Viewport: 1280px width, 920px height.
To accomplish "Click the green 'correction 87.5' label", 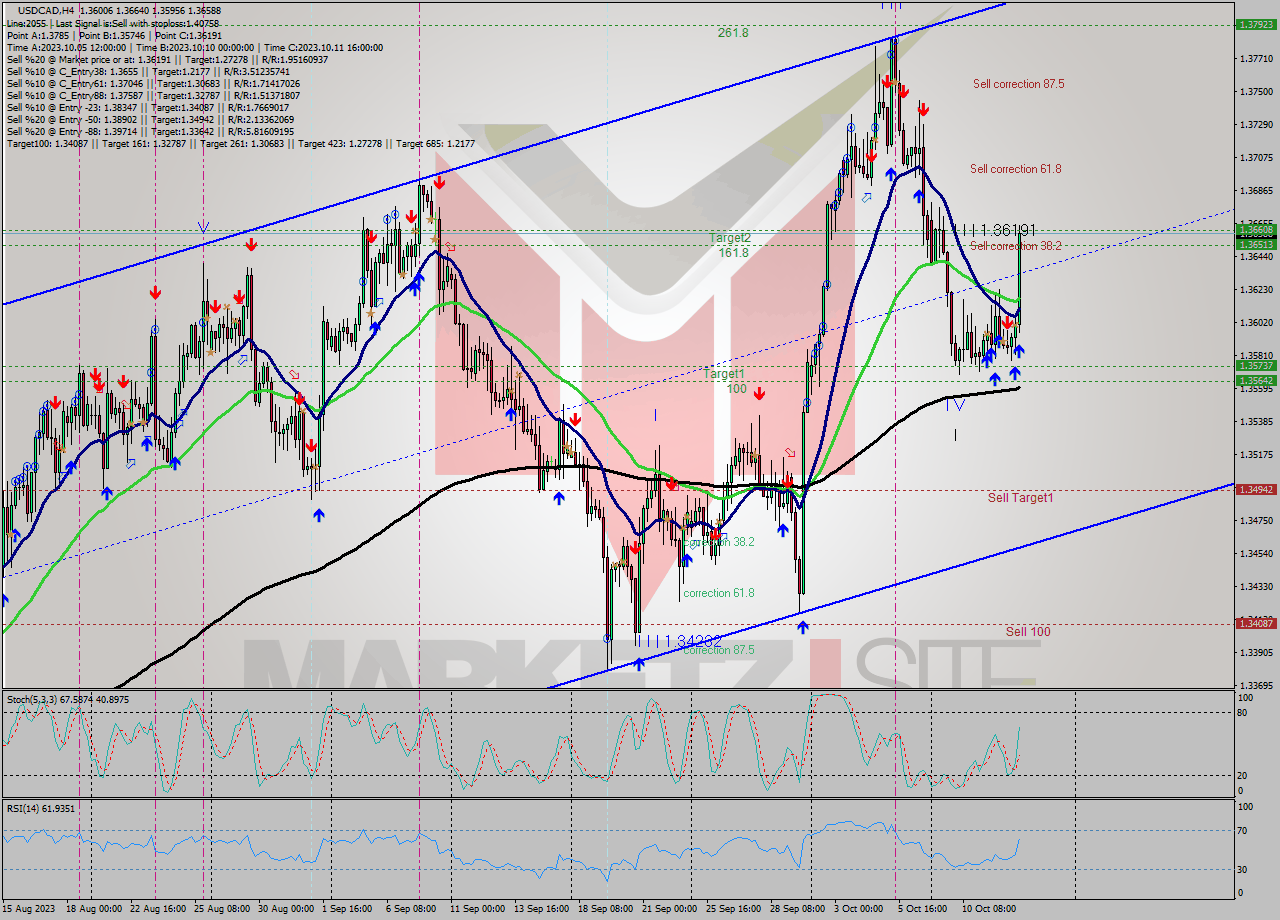I will [x=718, y=650].
